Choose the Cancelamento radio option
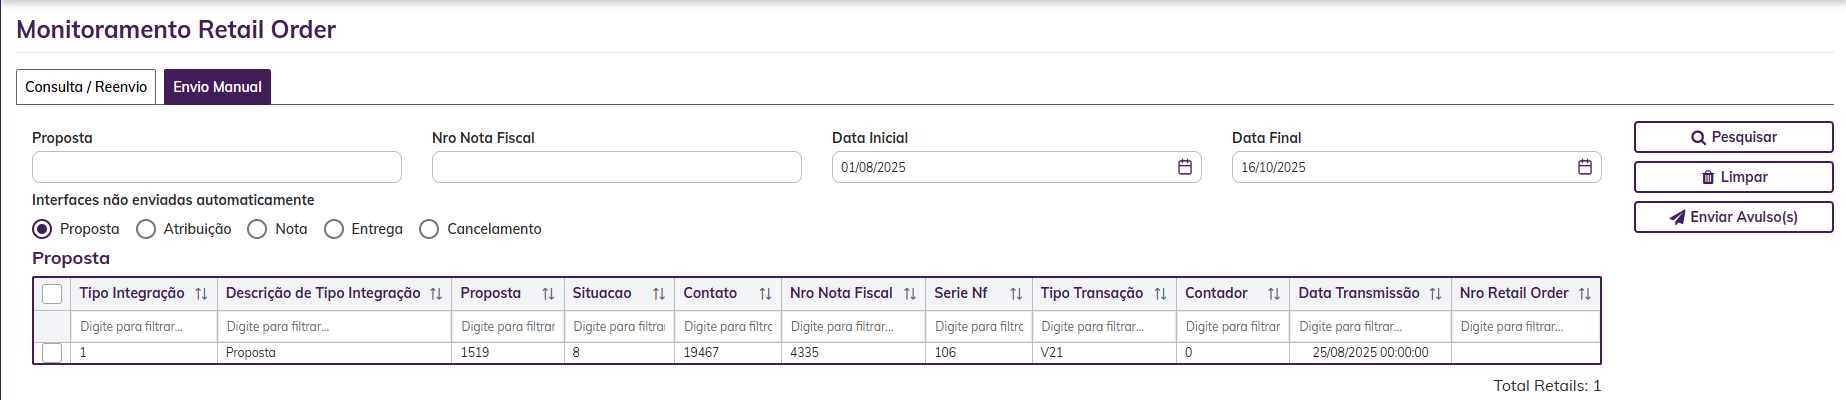This screenshot has width=1846, height=400. tap(429, 229)
